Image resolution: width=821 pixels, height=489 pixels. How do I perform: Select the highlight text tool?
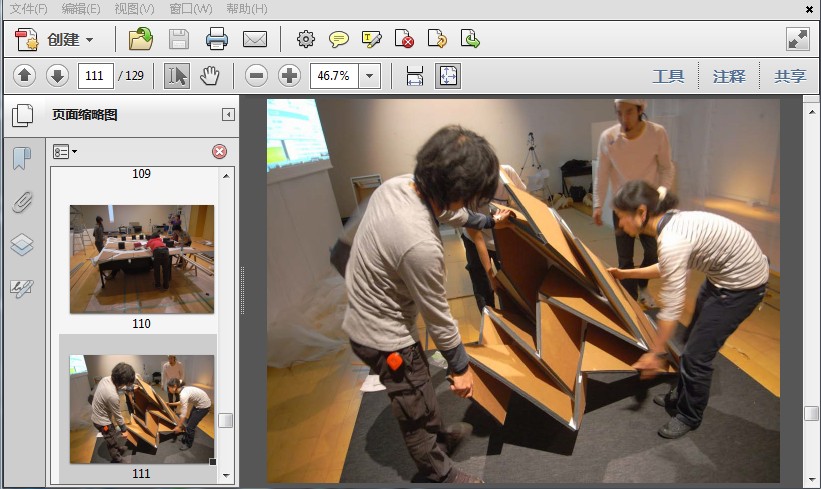372,39
